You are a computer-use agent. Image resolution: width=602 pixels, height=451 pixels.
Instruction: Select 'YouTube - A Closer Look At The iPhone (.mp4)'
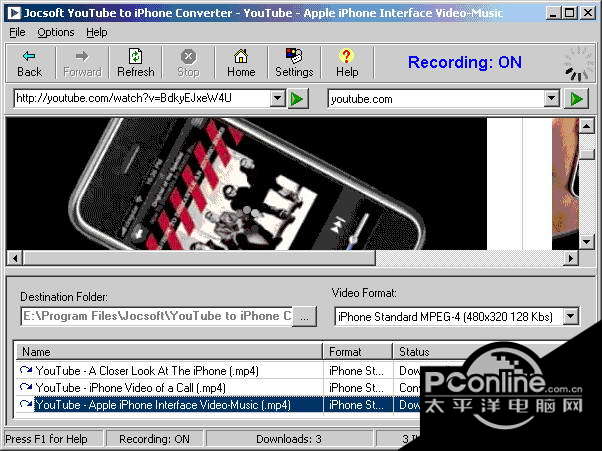tap(147, 371)
